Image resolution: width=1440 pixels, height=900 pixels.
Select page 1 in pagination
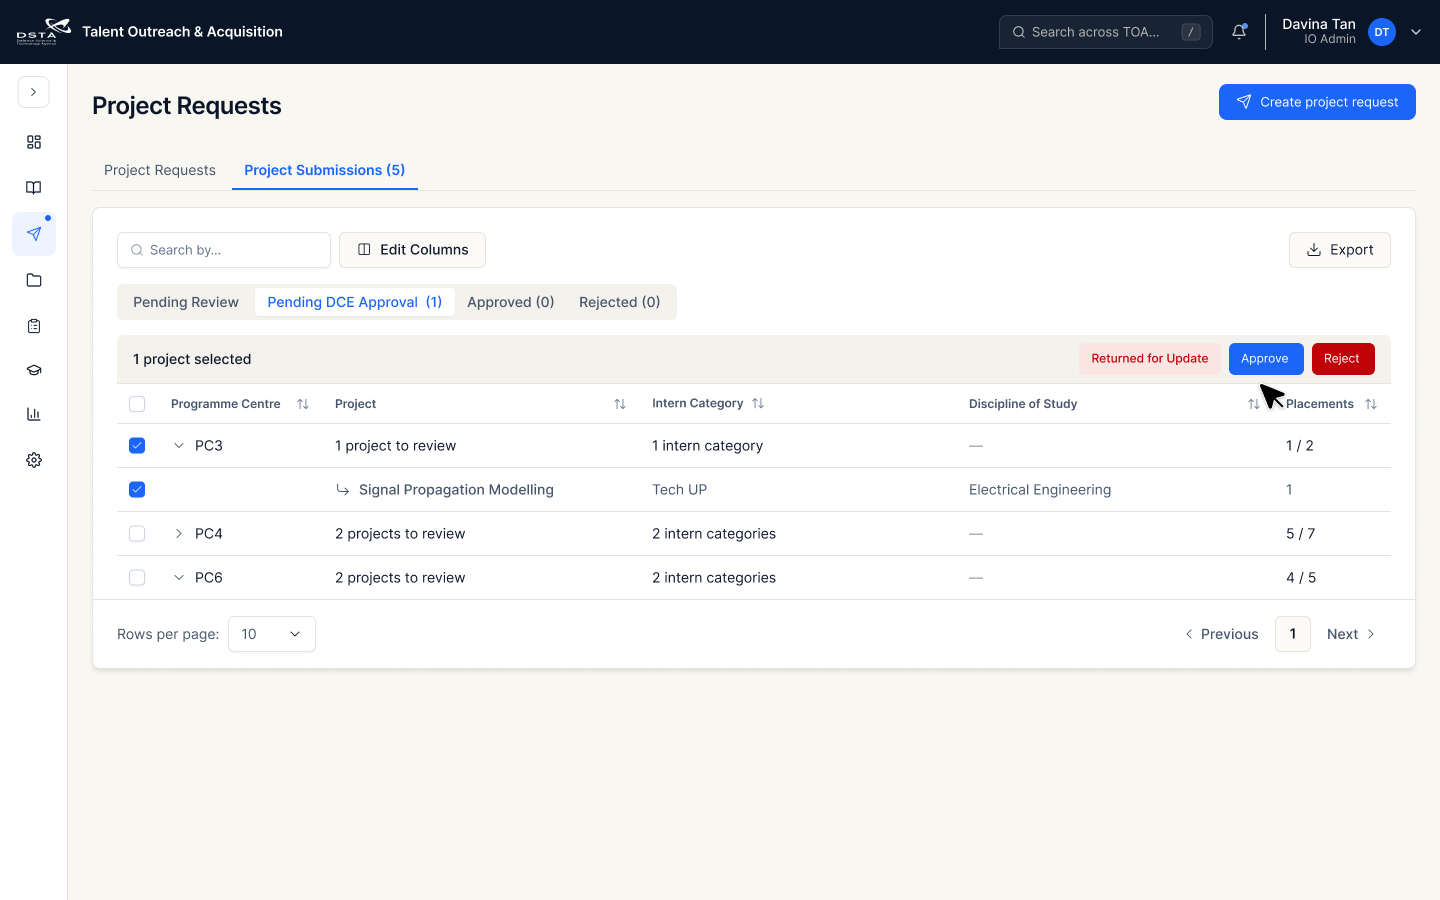pos(1293,634)
